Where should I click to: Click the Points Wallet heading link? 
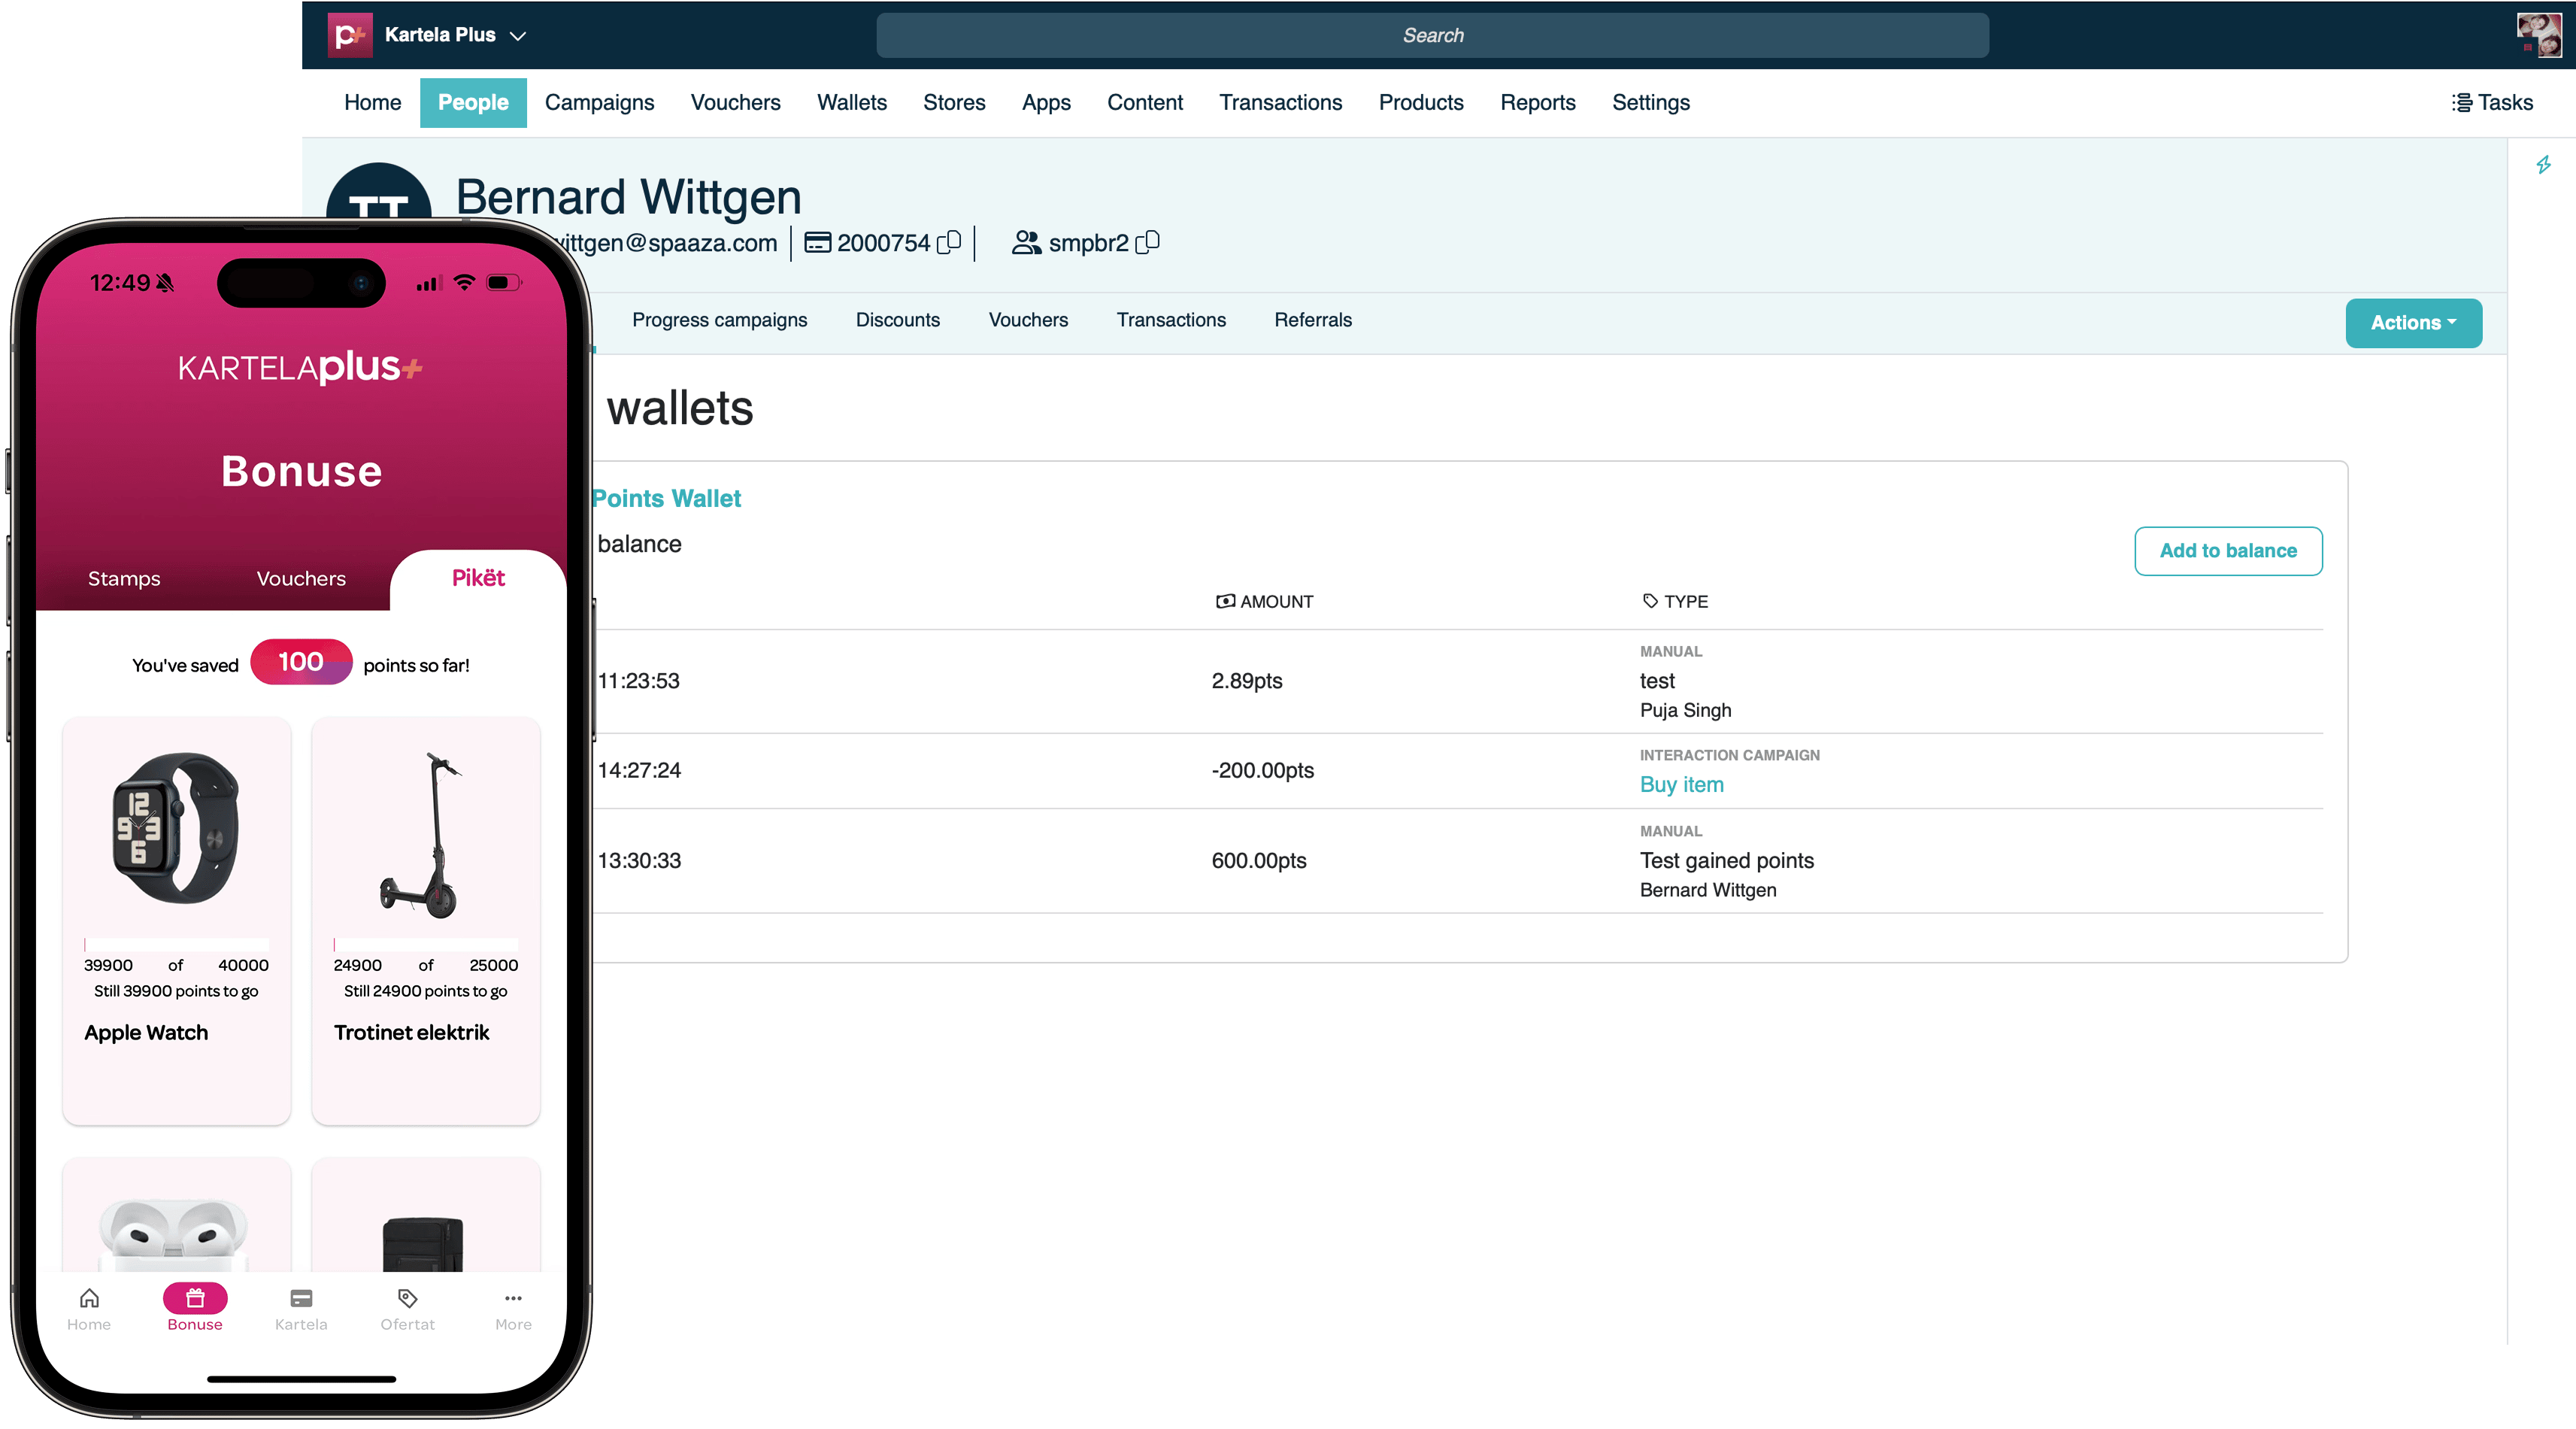click(x=666, y=498)
